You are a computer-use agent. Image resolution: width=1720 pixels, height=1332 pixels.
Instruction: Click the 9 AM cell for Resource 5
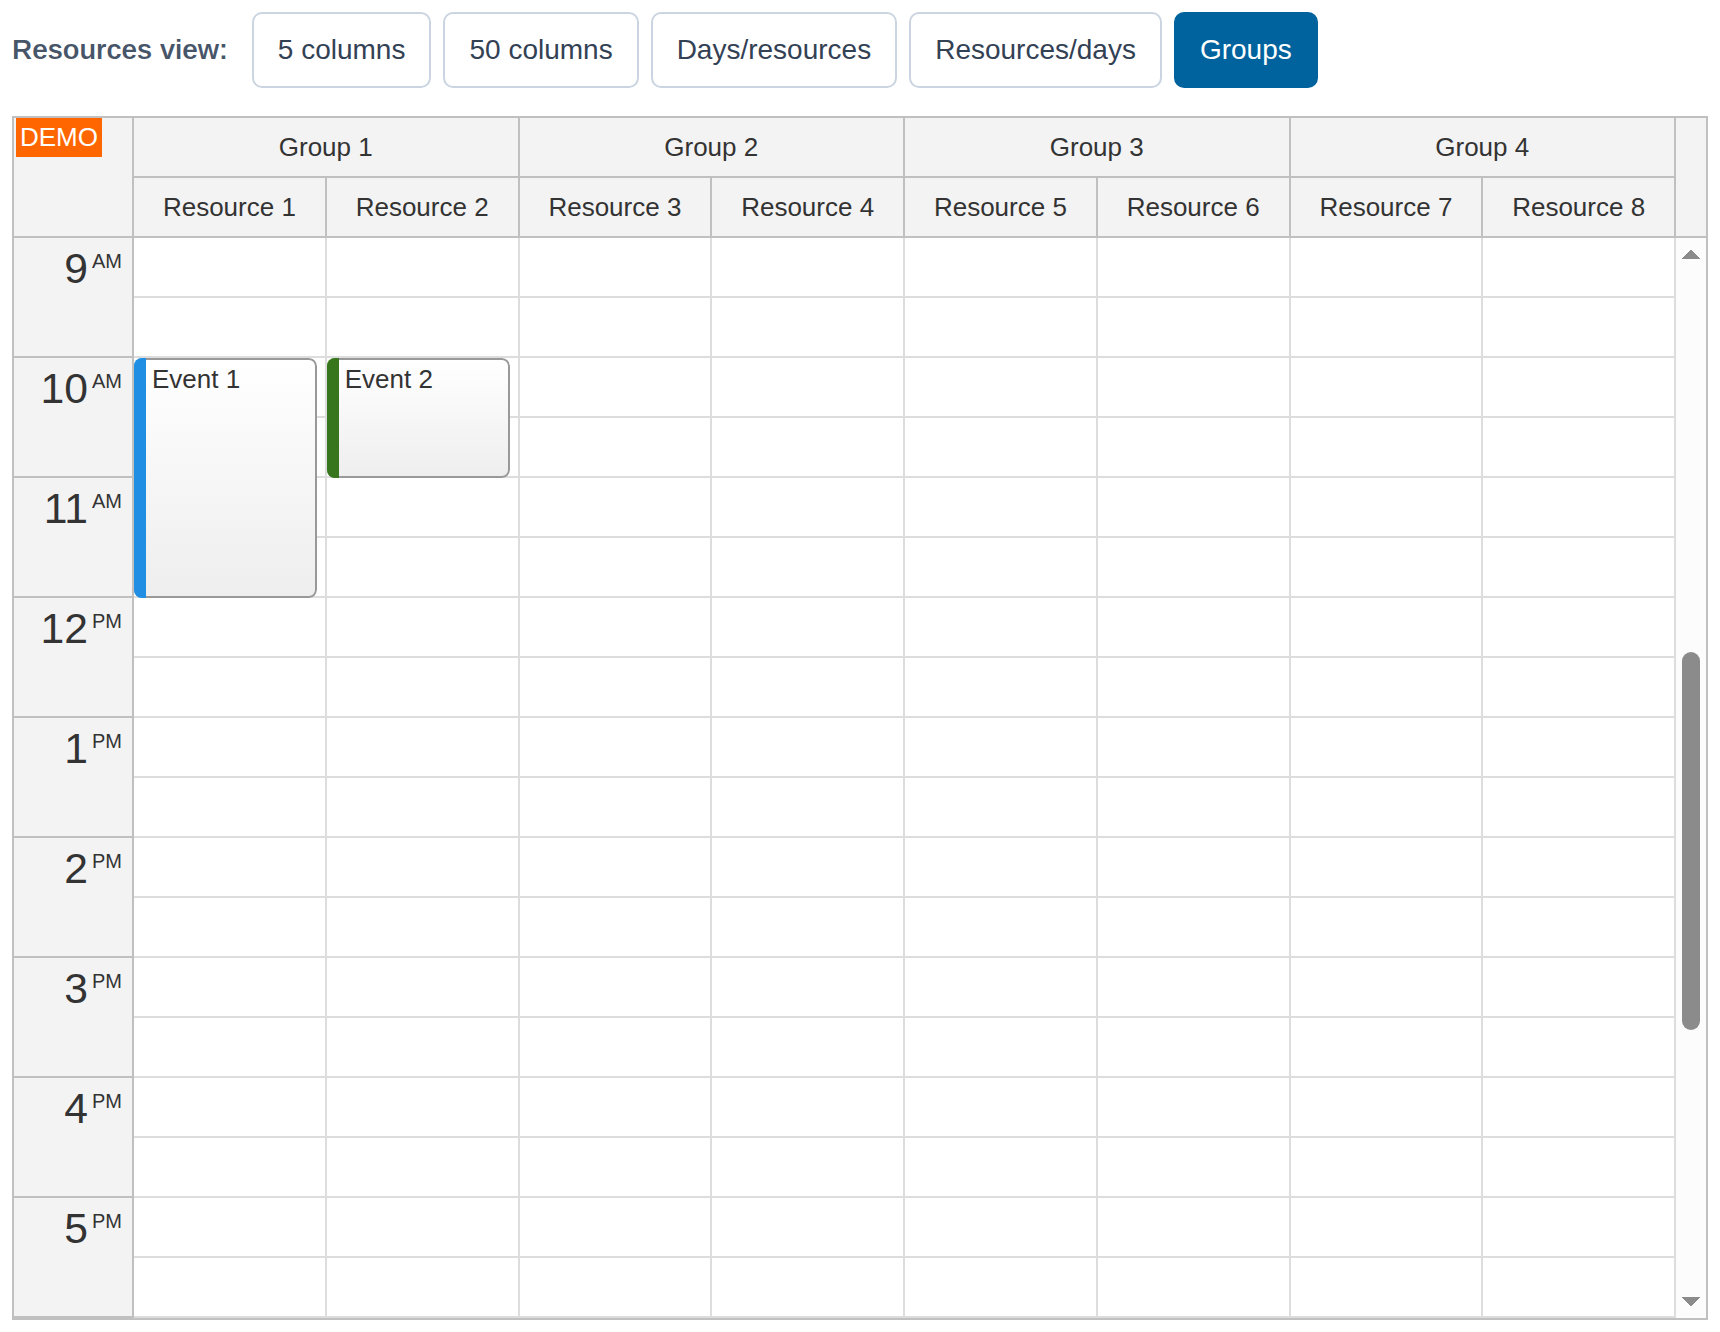pyautogui.click(x=1001, y=268)
